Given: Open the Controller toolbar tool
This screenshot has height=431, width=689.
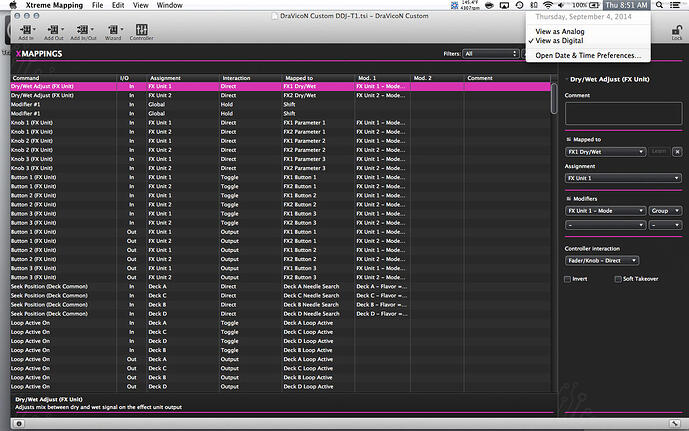Looking at the screenshot, I should (x=141, y=32).
